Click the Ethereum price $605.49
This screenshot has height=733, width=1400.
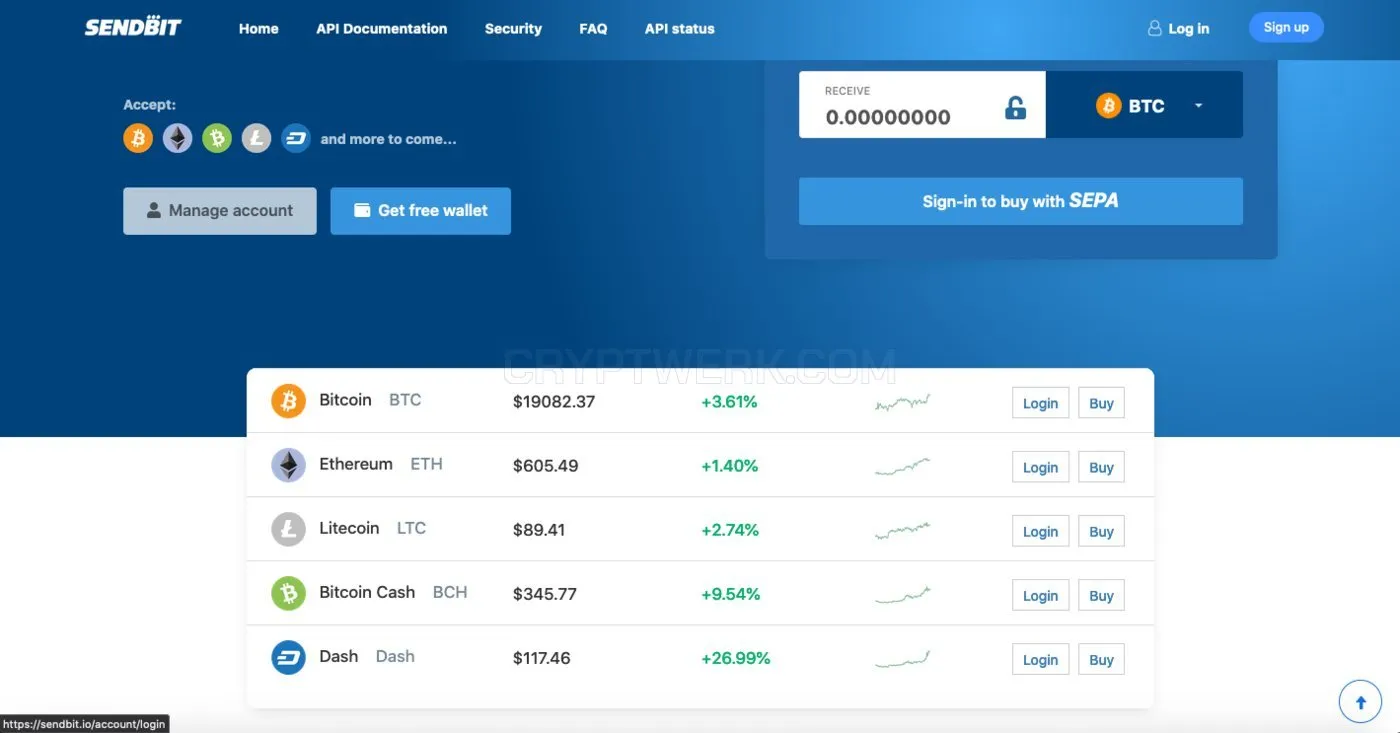pyautogui.click(x=545, y=466)
